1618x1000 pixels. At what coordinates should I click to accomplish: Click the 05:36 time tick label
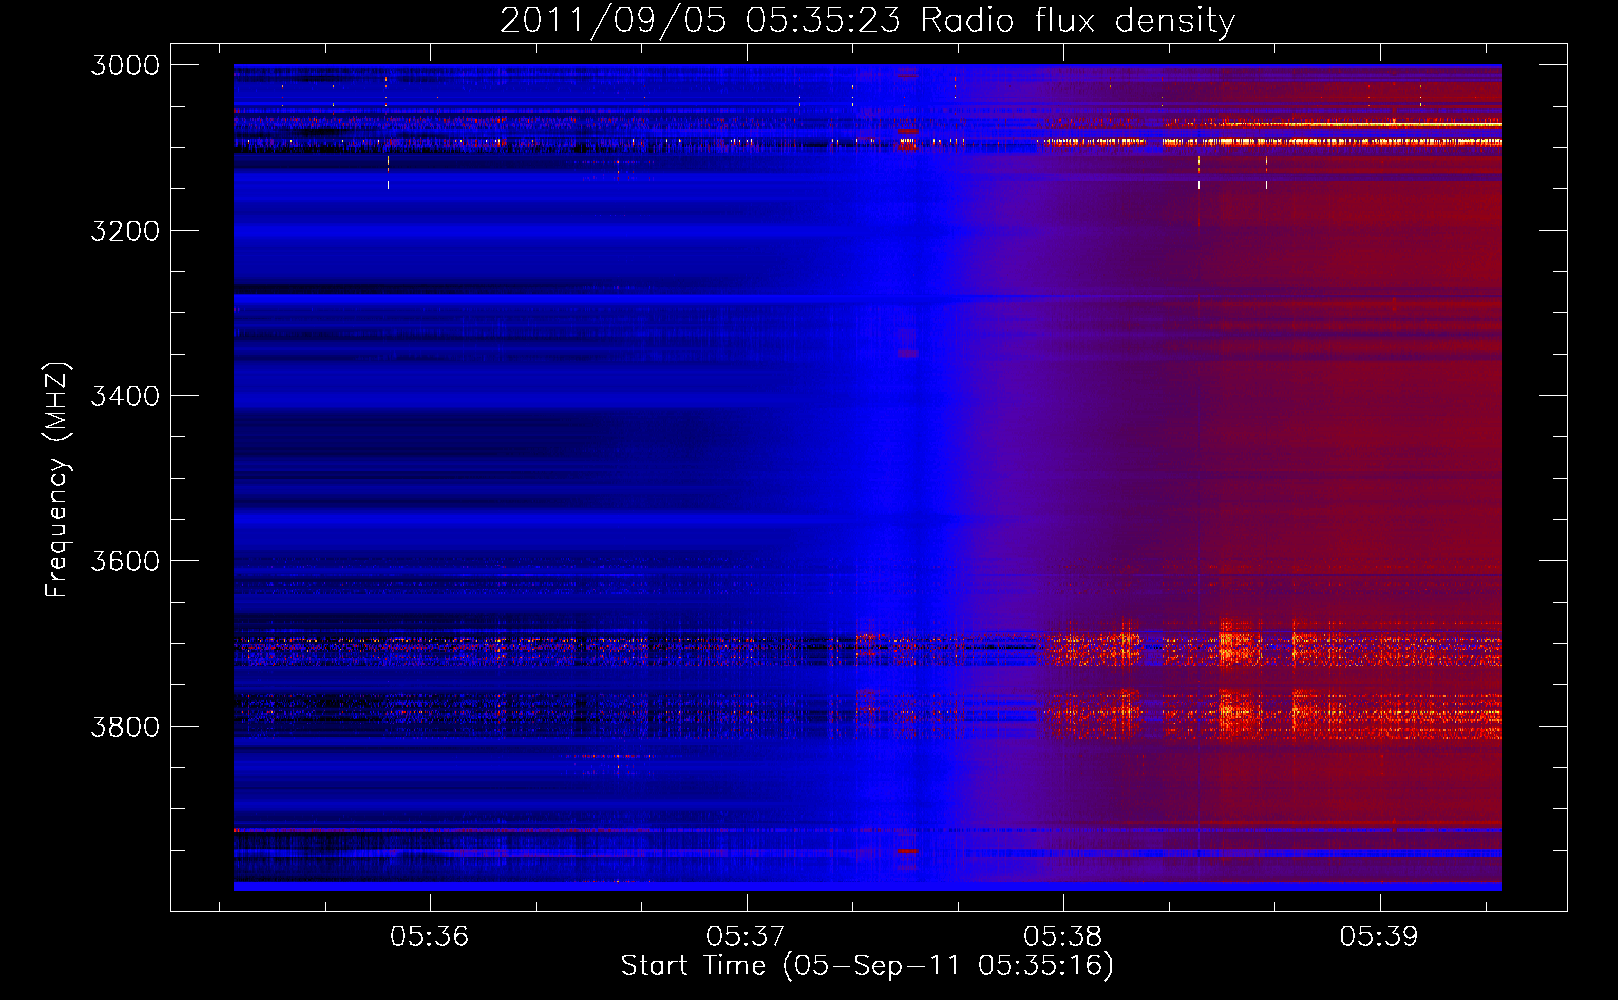coord(429,936)
